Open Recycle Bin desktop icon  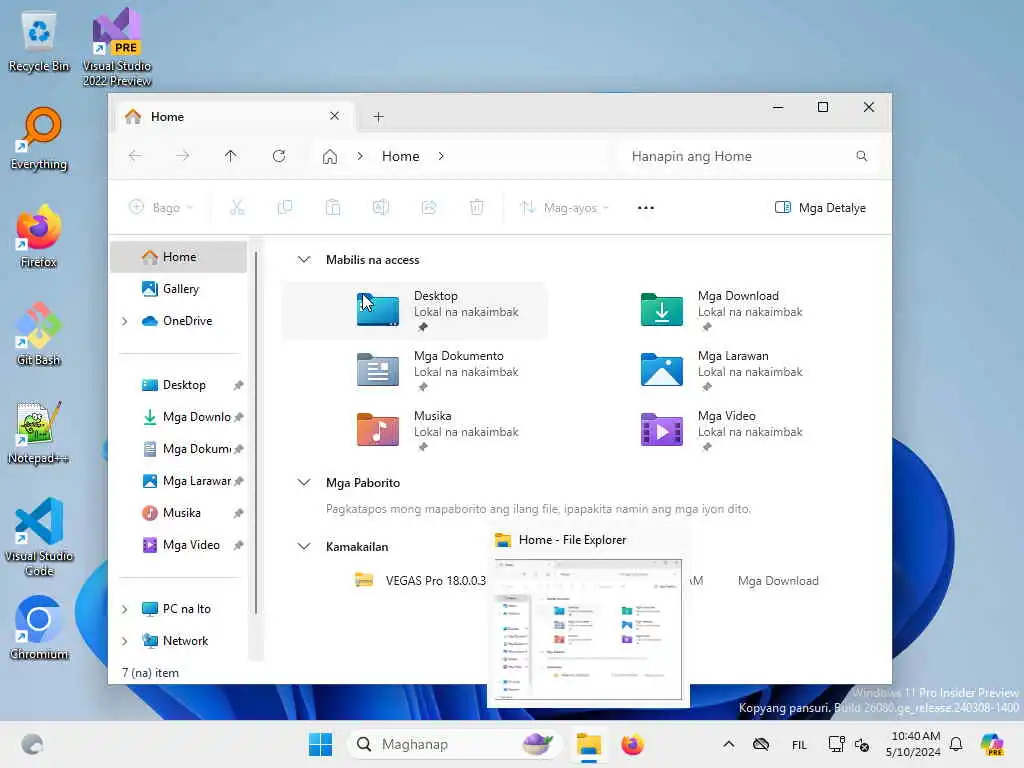pos(39,42)
